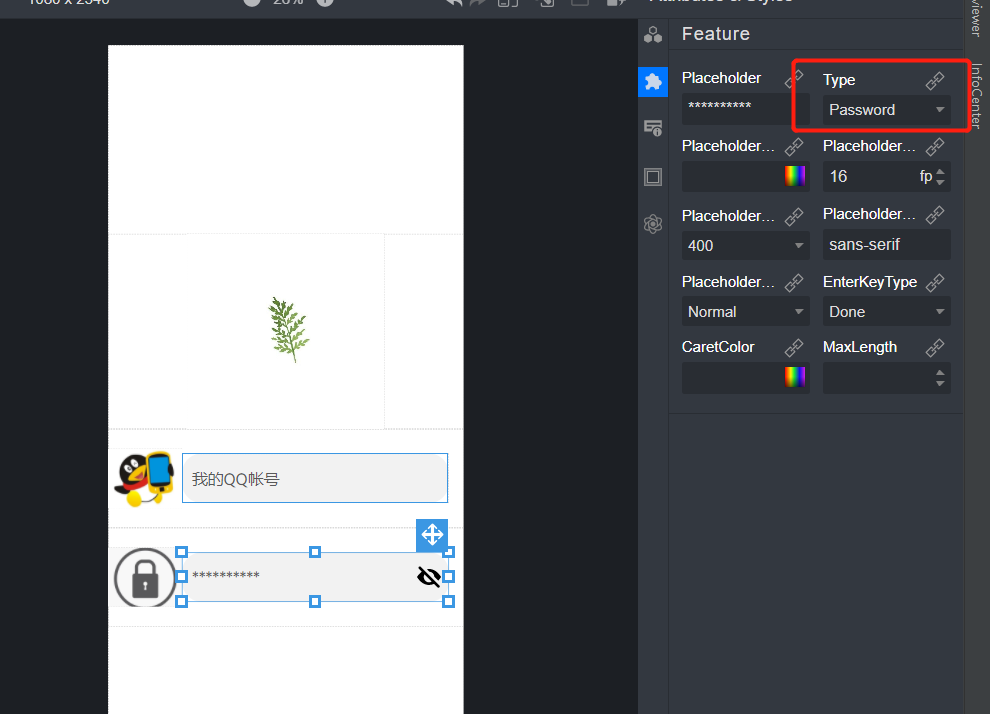990x714 pixels.
Task: Select the Feature puzzle-piece tab icon
Action: 653,81
